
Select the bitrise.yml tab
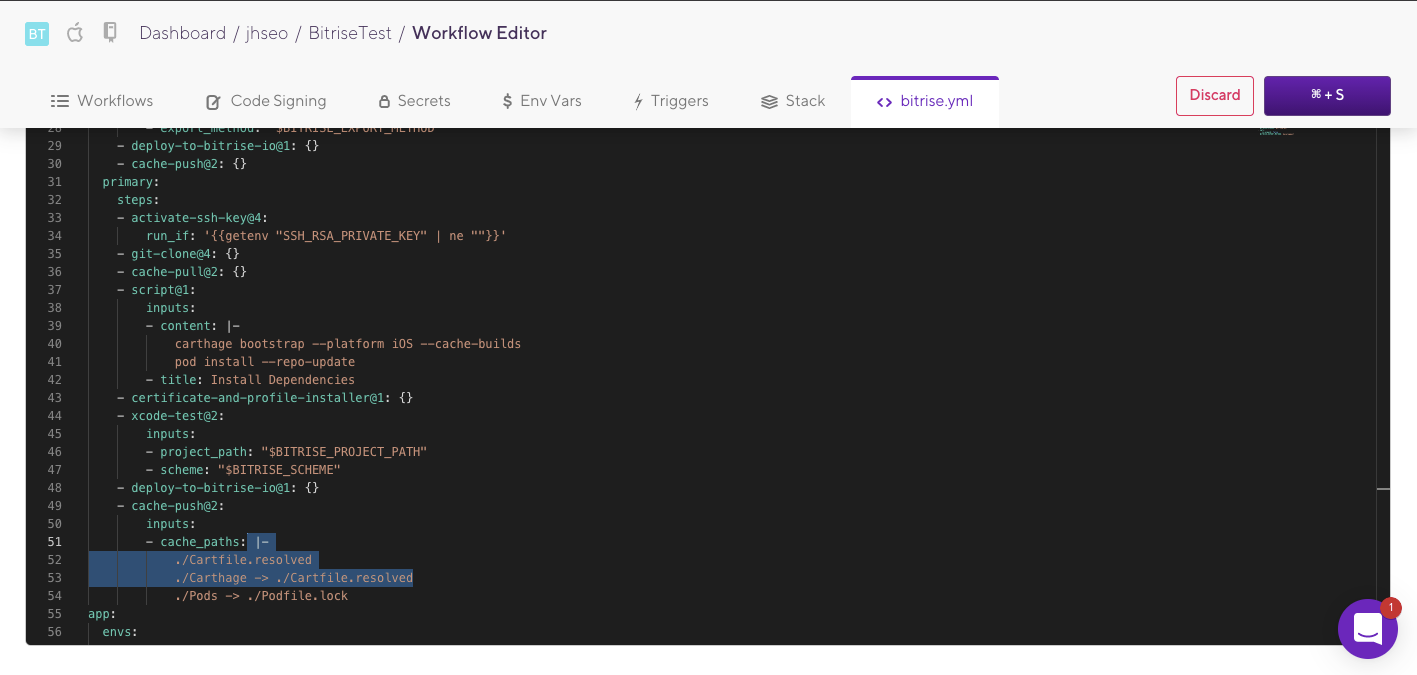(925, 102)
